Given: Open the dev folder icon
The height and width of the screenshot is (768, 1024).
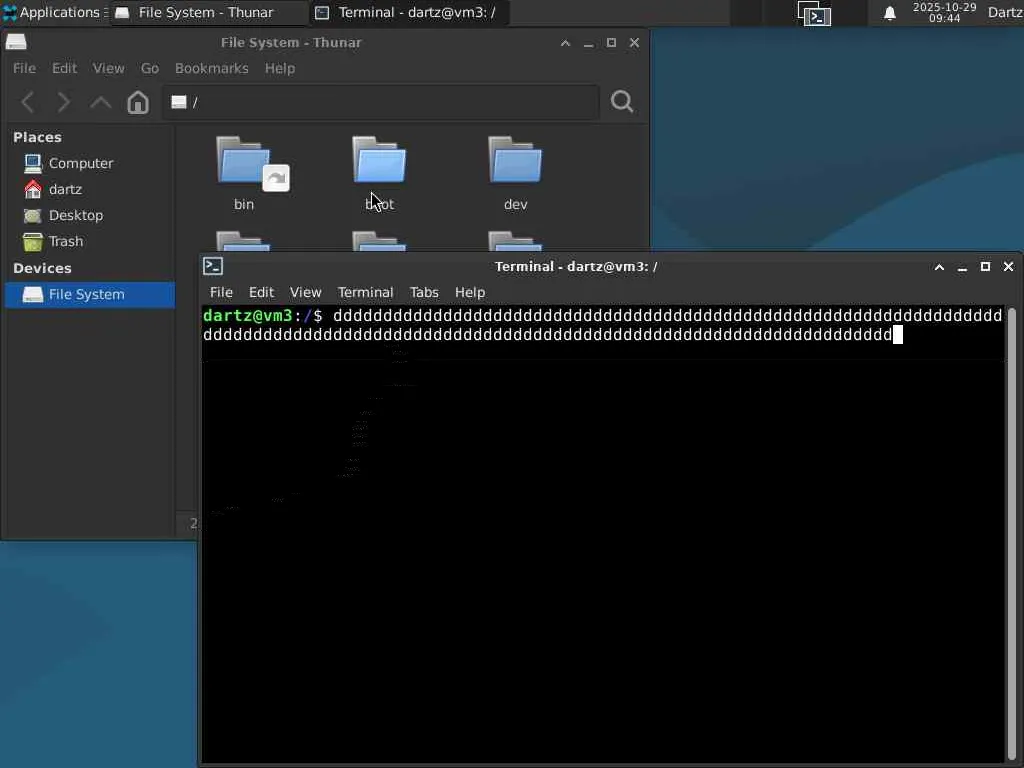Looking at the screenshot, I should 515,159.
